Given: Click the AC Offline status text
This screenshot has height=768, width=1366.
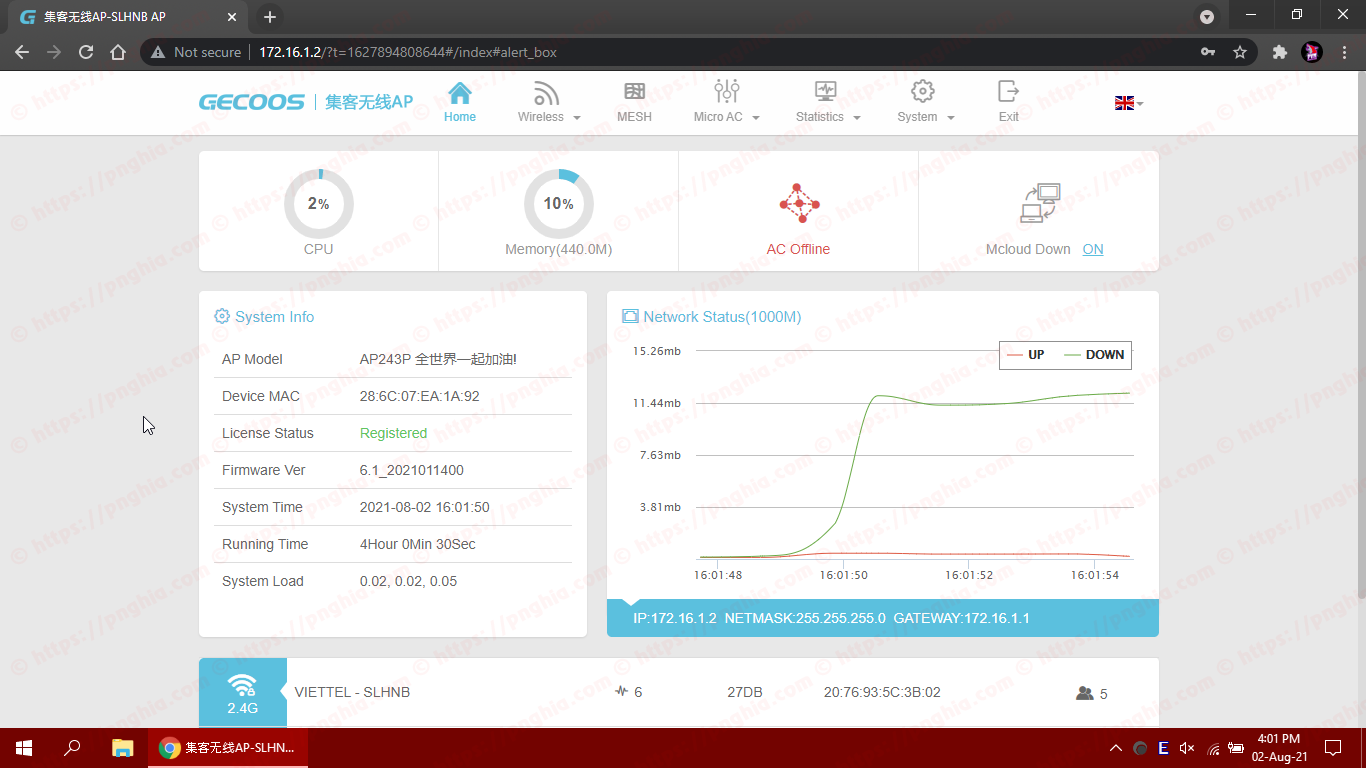Looking at the screenshot, I should (798, 249).
